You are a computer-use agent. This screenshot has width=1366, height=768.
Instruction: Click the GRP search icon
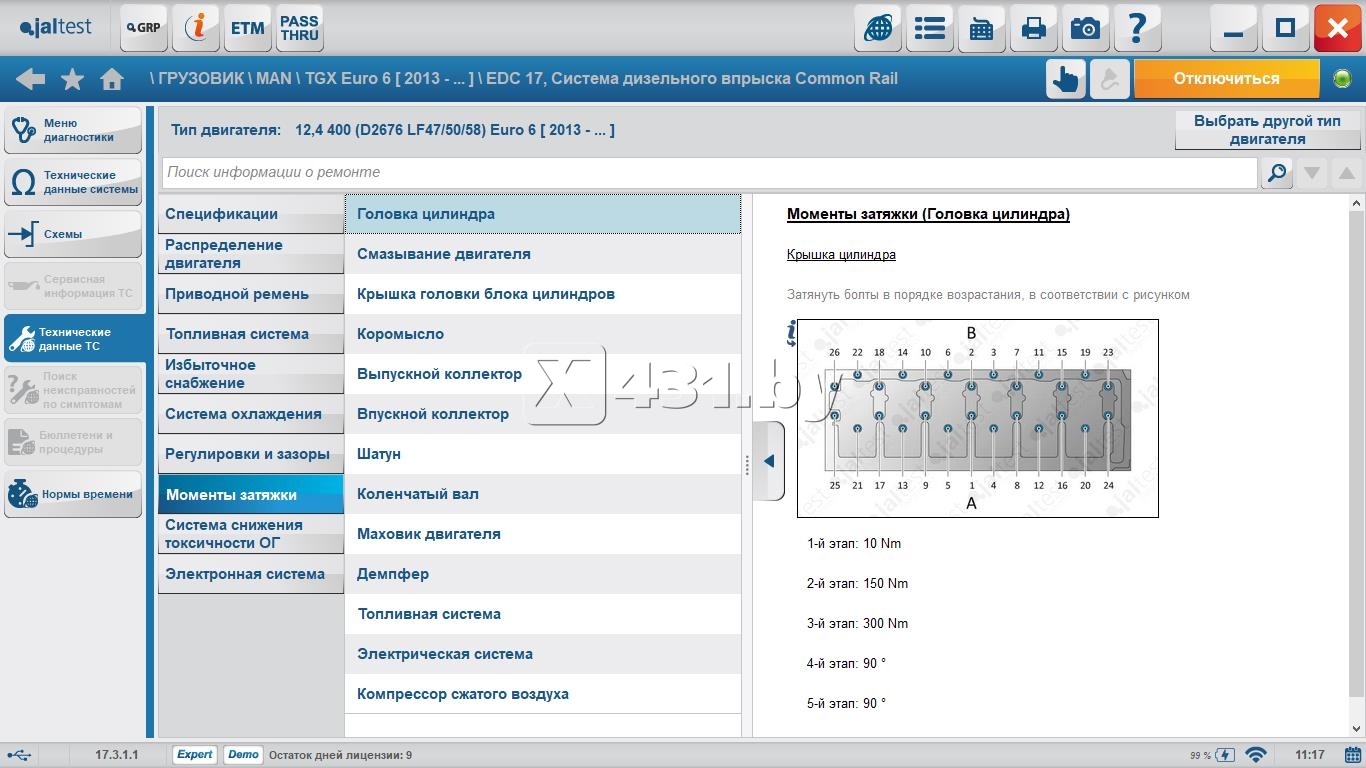tap(144, 28)
